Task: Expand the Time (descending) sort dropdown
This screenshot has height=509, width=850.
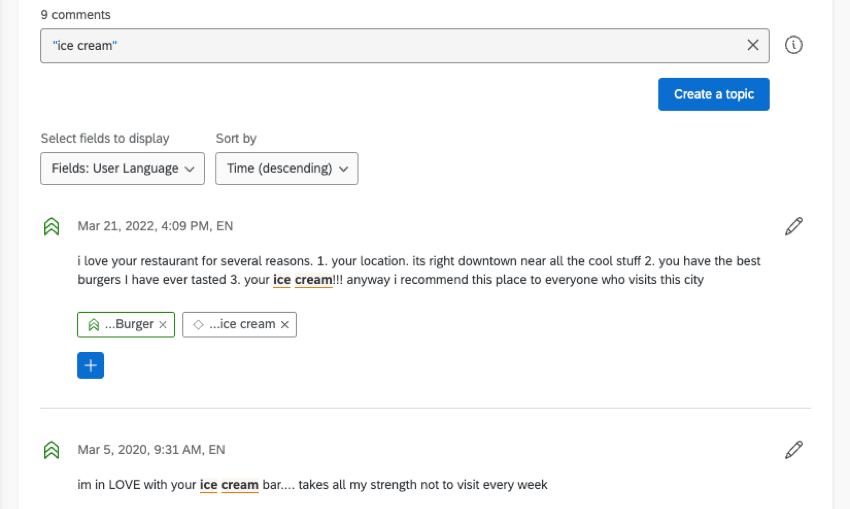Action: (286, 168)
